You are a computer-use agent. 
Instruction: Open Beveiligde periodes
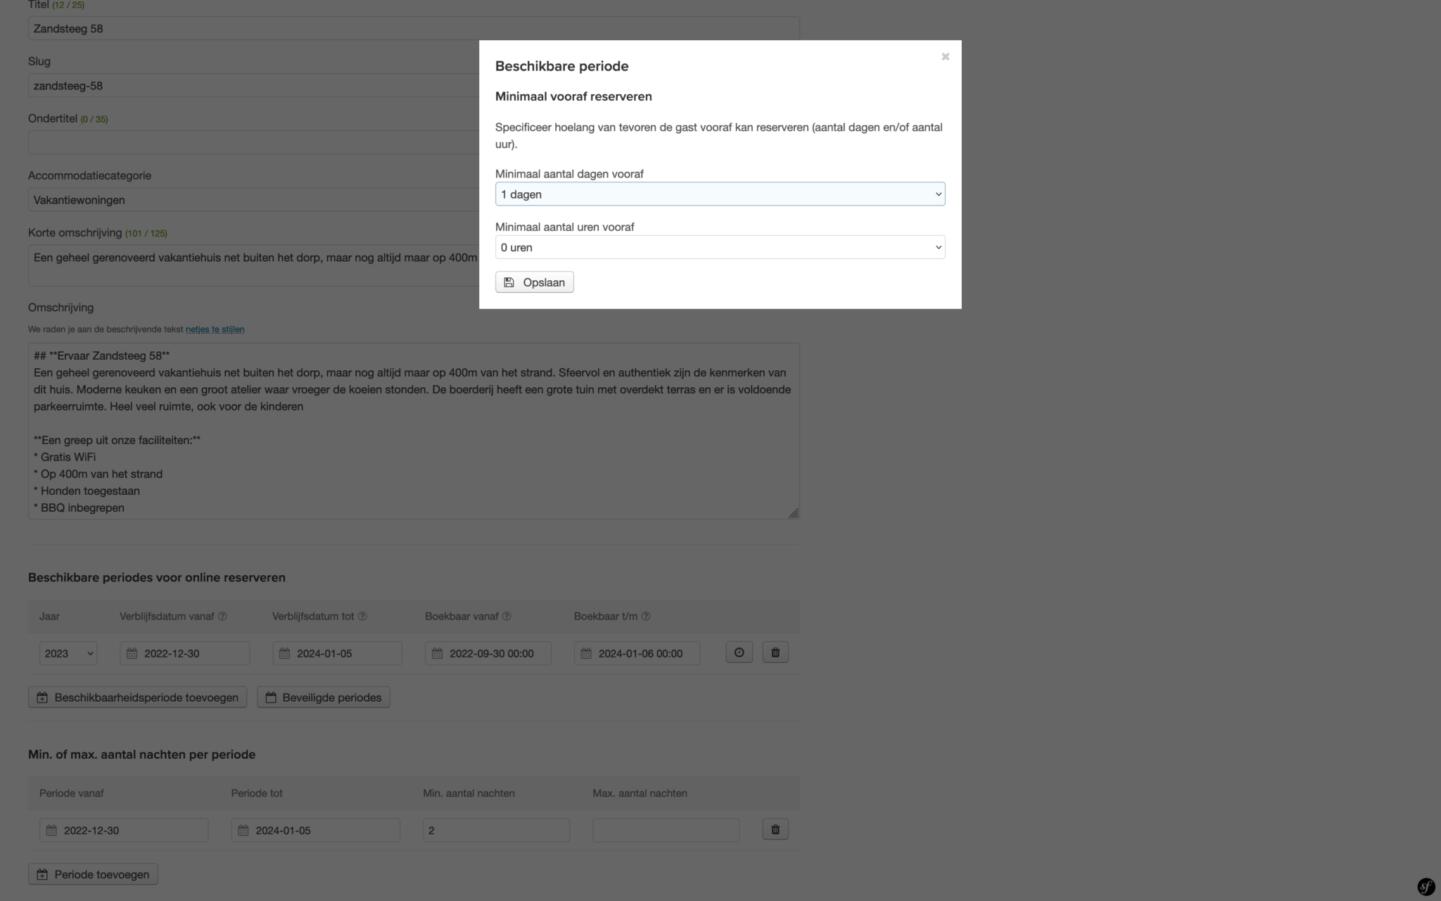pyautogui.click(x=323, y=698)
